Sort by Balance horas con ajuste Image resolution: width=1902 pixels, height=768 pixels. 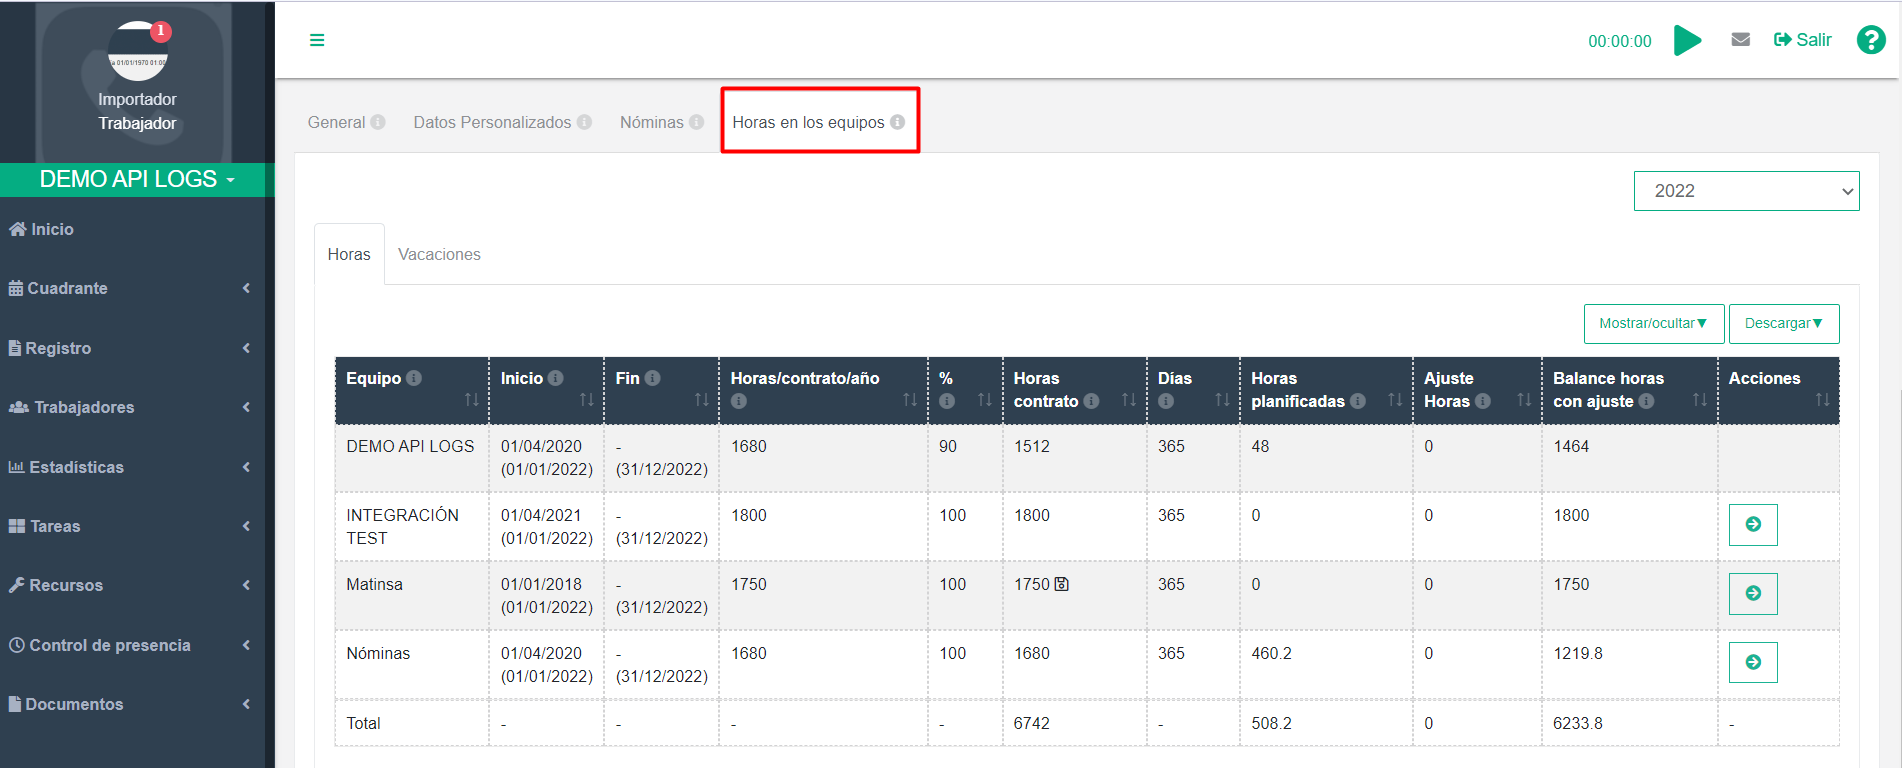click(x=1699, y=400)
